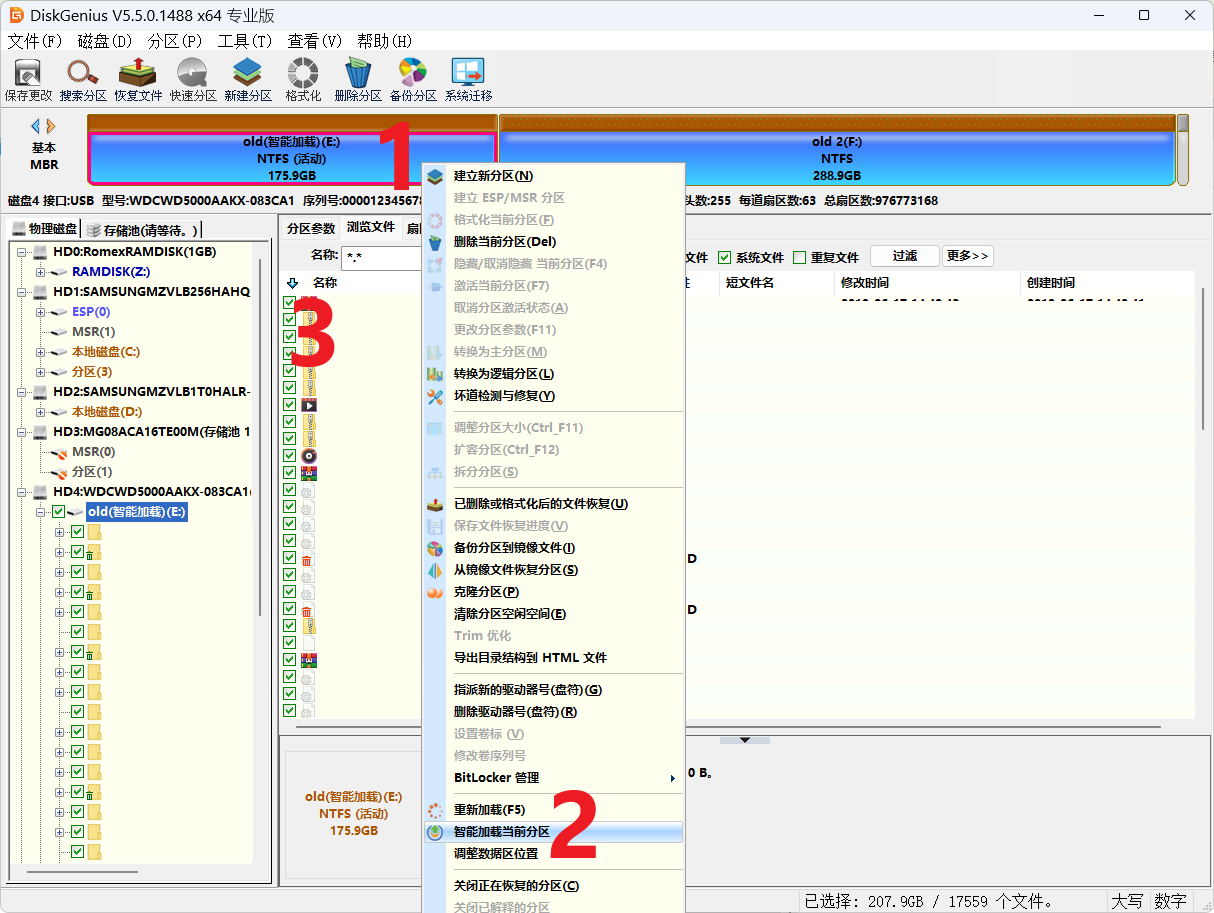Viewport: 1214px width, 913px height.
Task: Select the MSR(1) tree item
Action: [93, 331]
